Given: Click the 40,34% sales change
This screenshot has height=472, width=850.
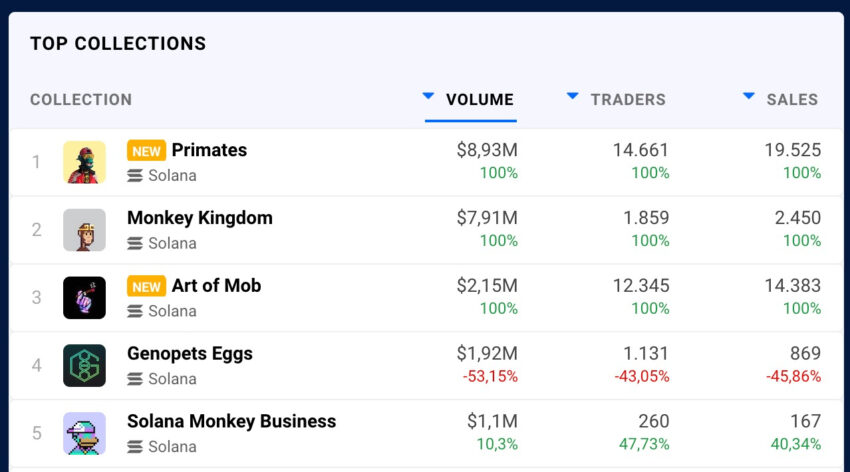Looking at the screenshot, I should tap(796, 444).
